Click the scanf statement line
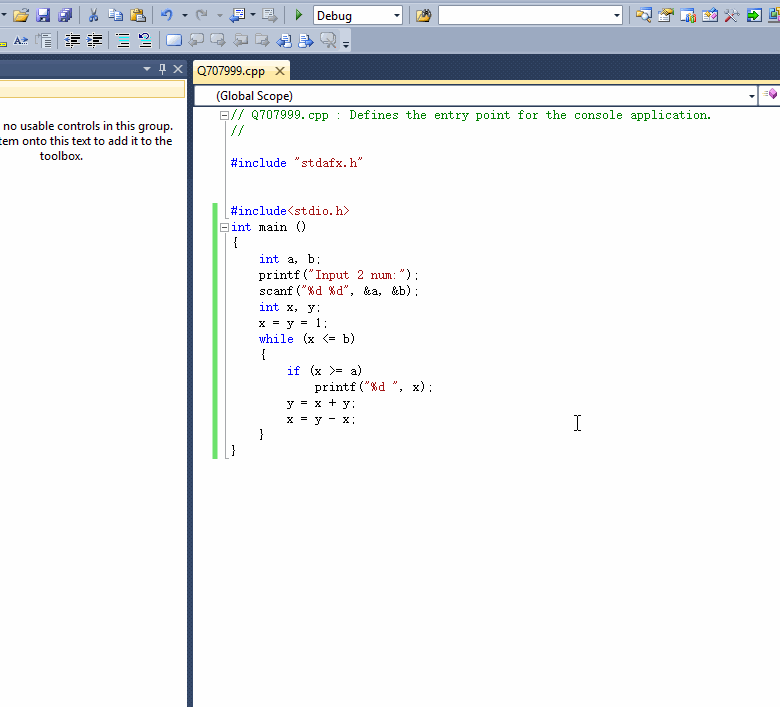The image size is (780, 707). (x=339, y=291)
